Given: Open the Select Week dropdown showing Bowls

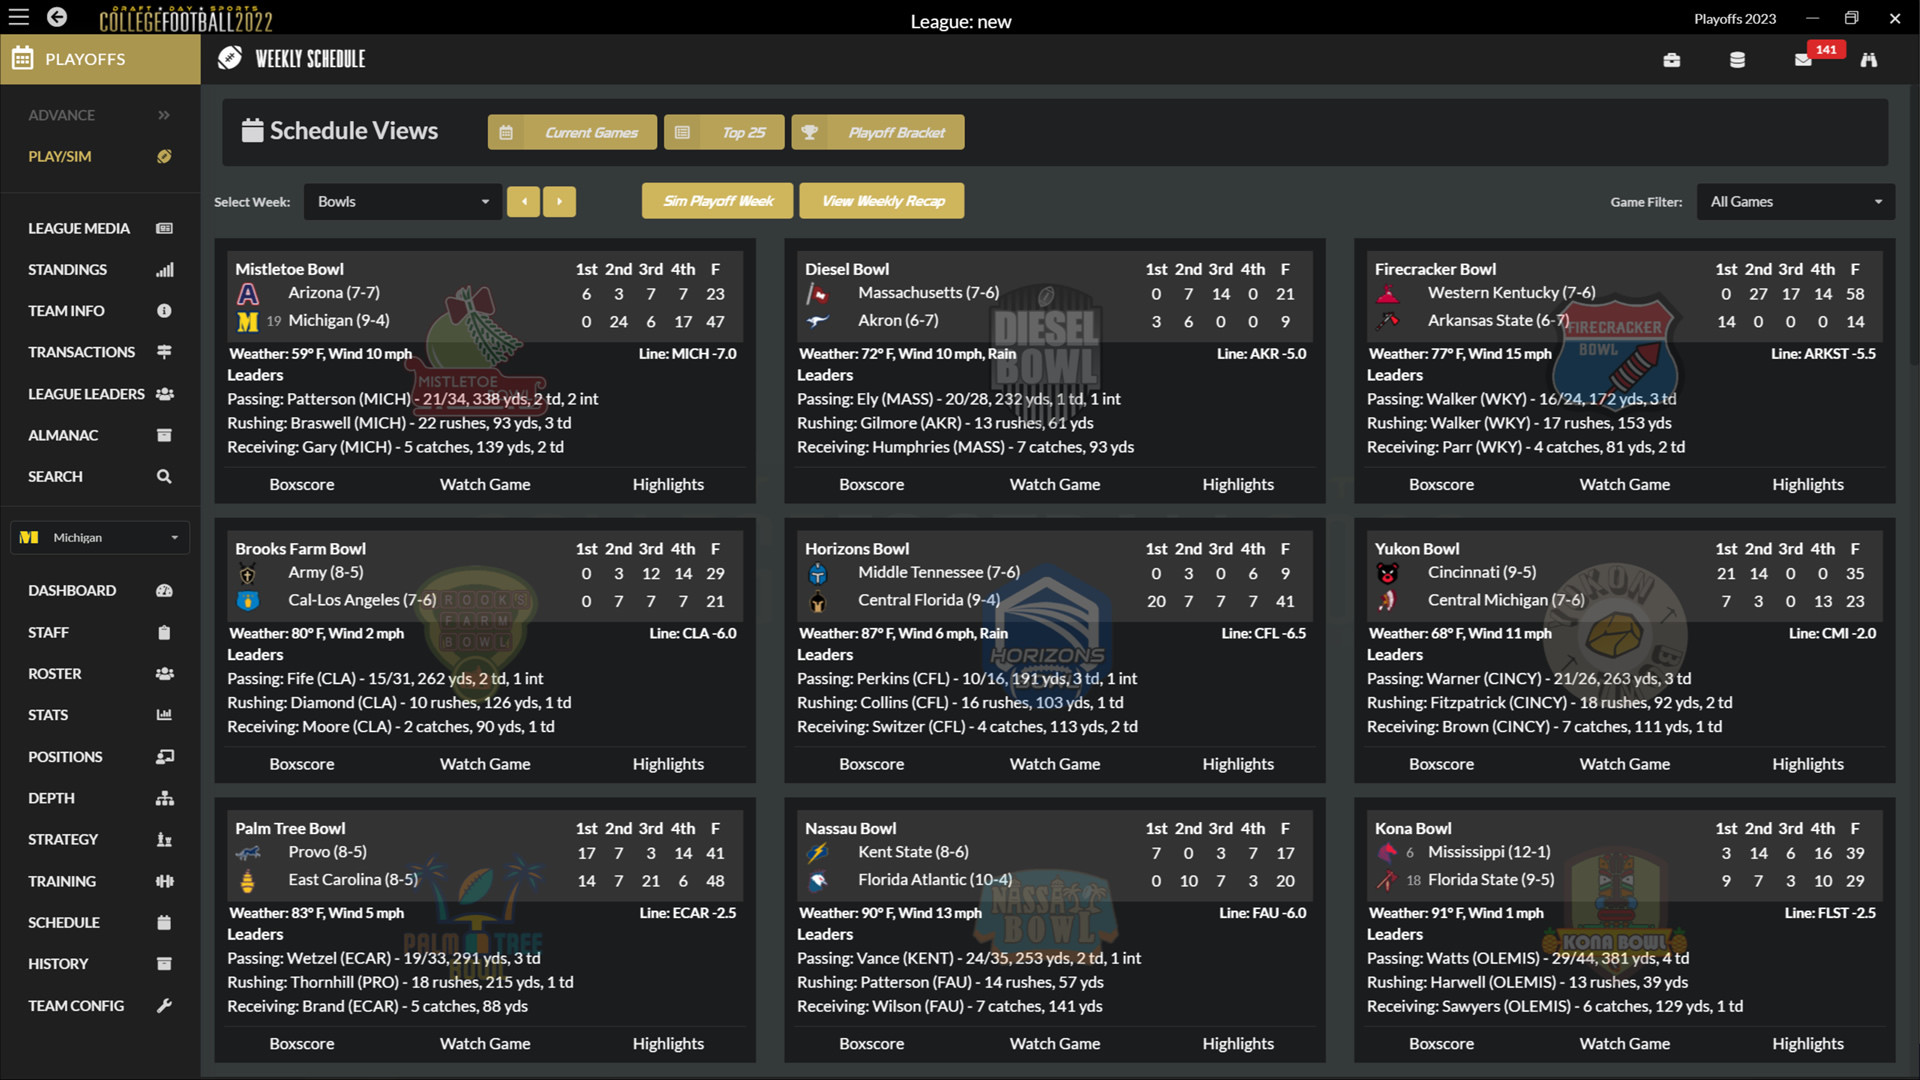Looking at the screenshot, I should point(402,201).
